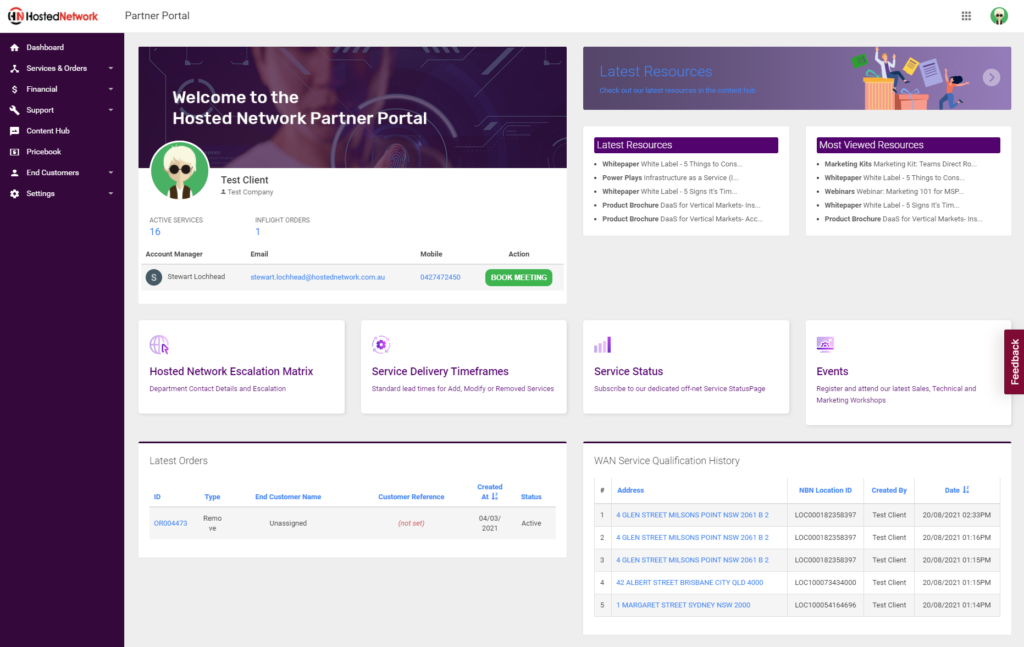Viewport: 1024px width, 647px height.
Task: Click stewart.lochhead@hostednetwork.com.au email link
Action: click(317, 277)
